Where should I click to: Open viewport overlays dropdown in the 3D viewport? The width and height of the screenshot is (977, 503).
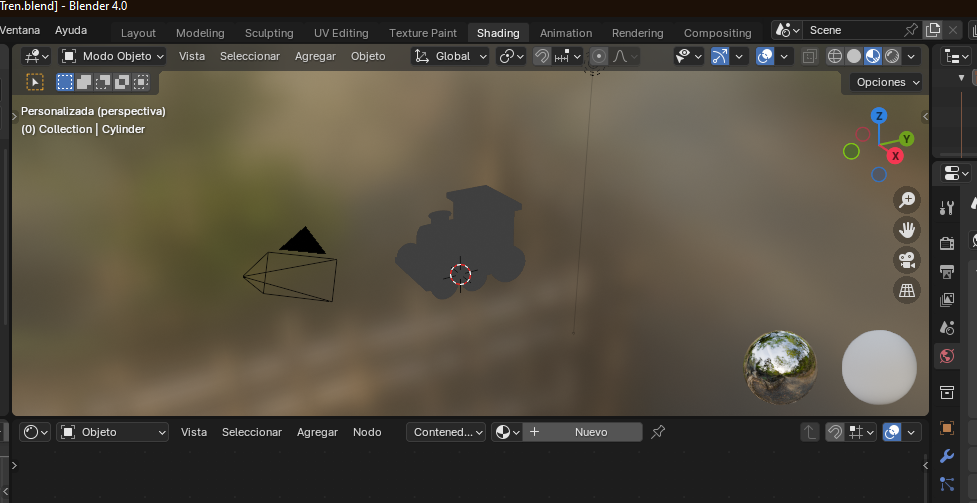pos(784,56)
